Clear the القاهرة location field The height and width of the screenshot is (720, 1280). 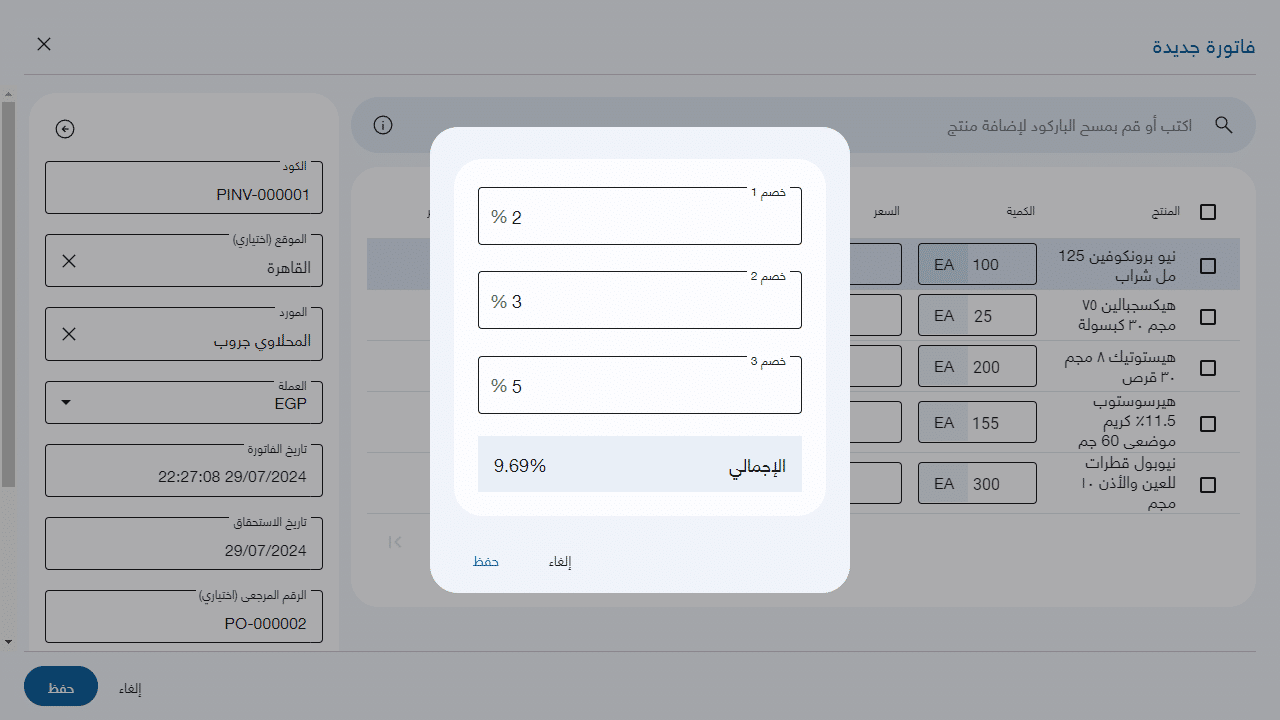click(x=69, y=261)
